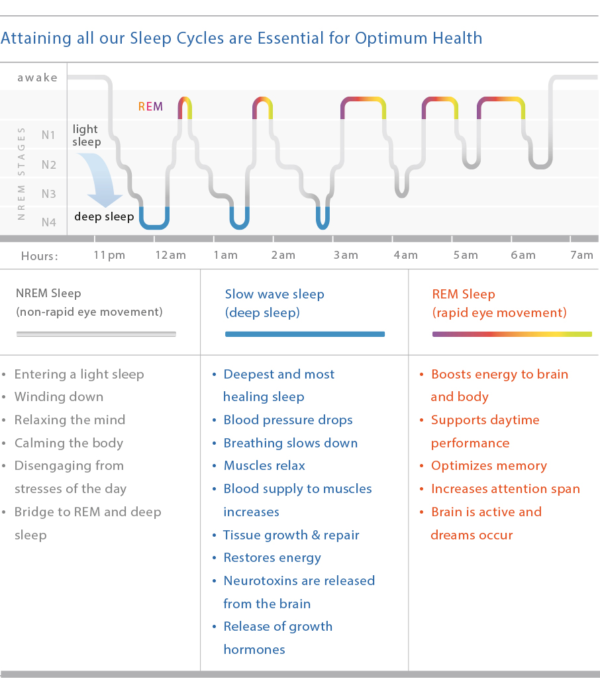
Task: Click the gradient bar under REM Sleep
Action: (x=511, y=334)
